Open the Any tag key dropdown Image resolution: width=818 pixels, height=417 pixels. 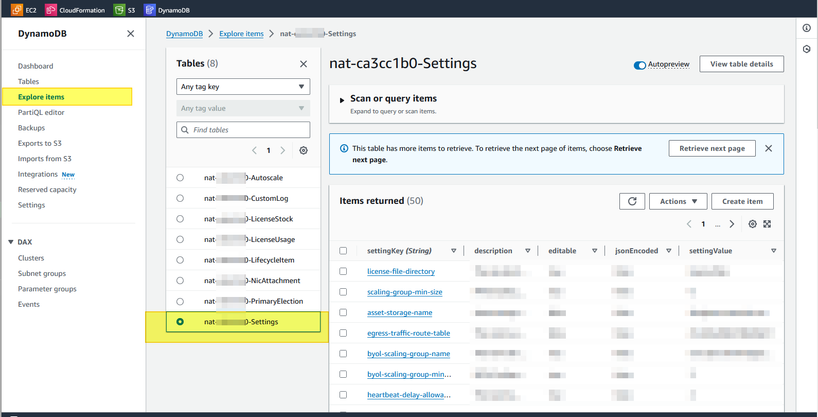243,87
